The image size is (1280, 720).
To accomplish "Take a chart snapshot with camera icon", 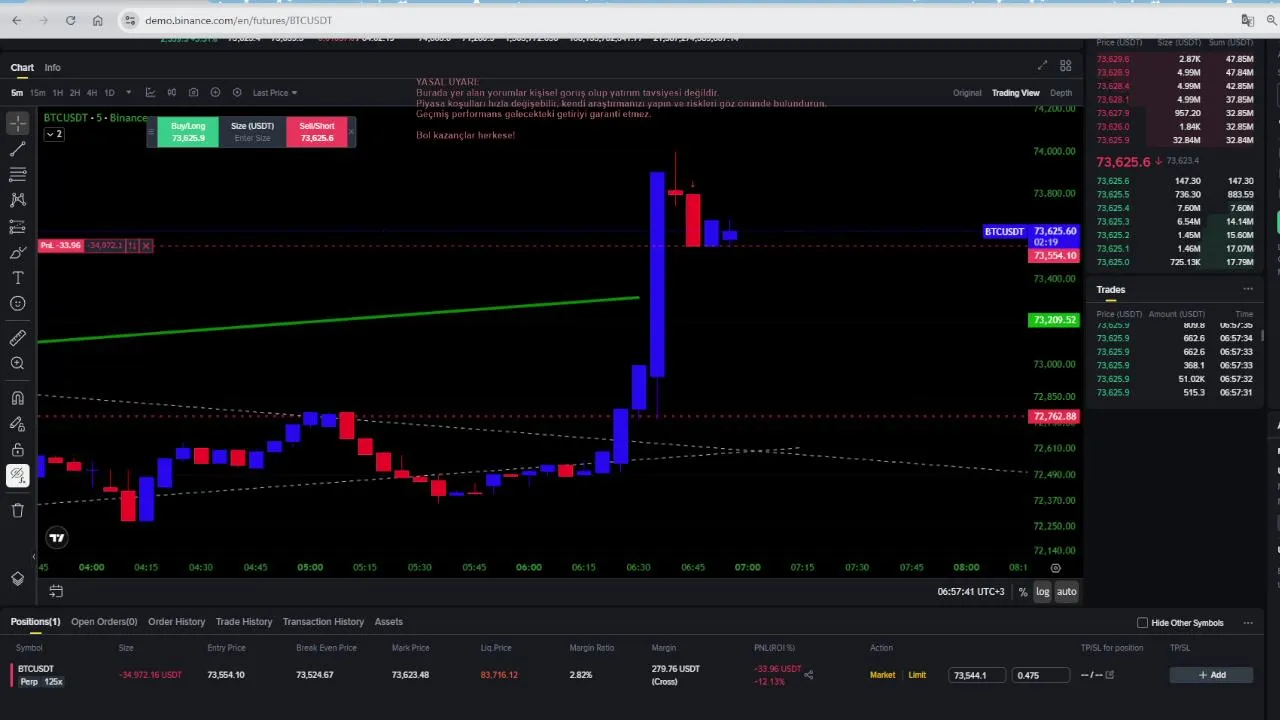I will (193, 93).
